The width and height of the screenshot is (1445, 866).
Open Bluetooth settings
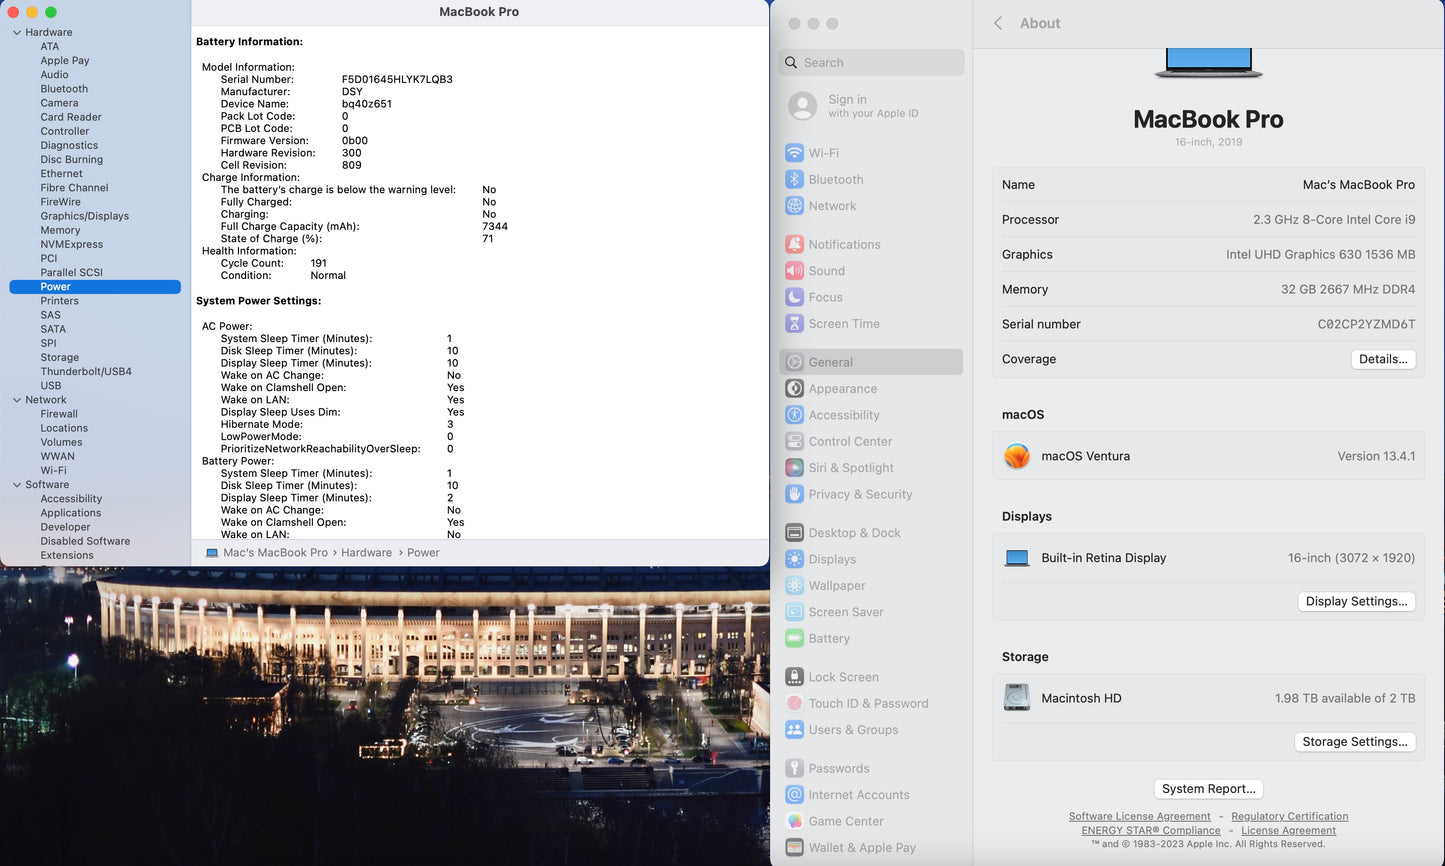pos(836,179)
